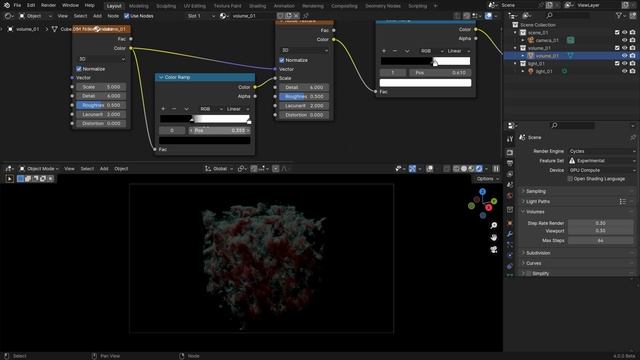Viewport: 640px width, 360px height.
Task: Click the Color Ramp gradient bar
Action: click(x=205, y=119)
